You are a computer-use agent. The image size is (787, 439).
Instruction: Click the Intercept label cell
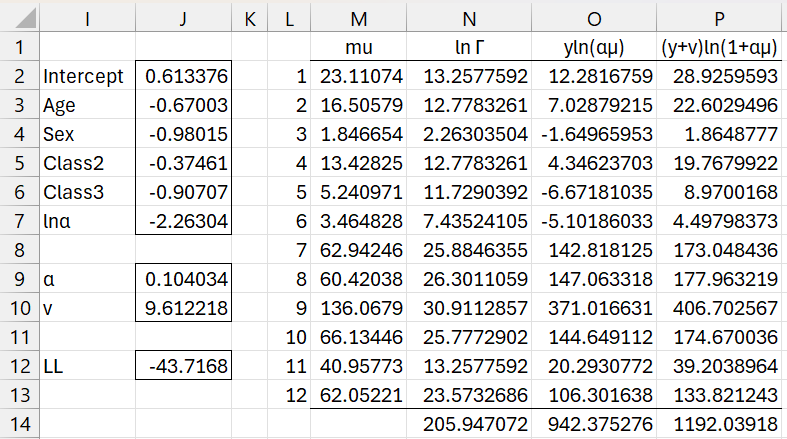(x=85, y=76)
